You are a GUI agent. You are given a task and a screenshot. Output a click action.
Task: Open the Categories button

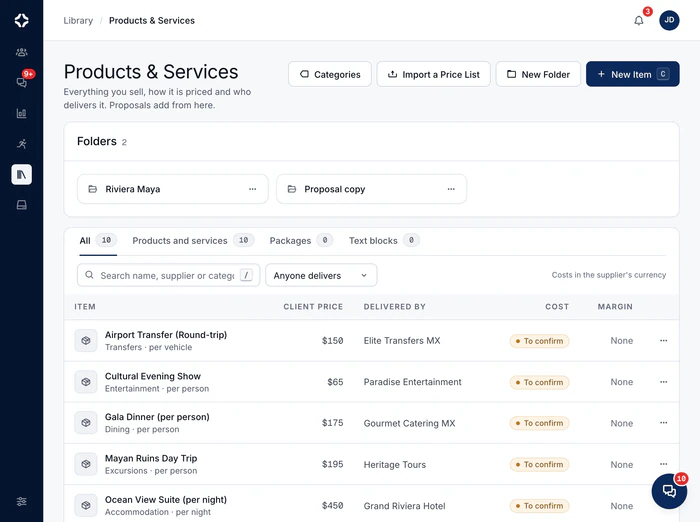(x=329, y=74)
